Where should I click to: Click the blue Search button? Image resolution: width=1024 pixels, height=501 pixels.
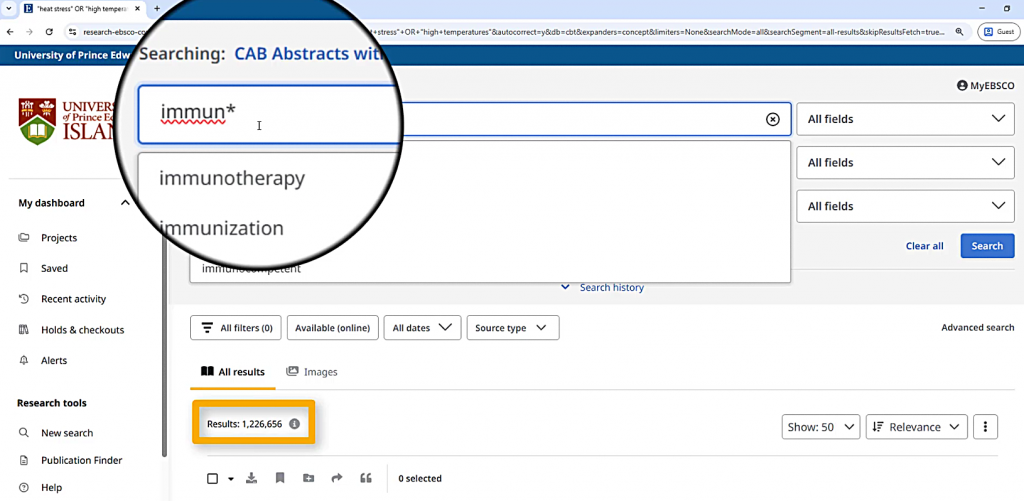987,246
